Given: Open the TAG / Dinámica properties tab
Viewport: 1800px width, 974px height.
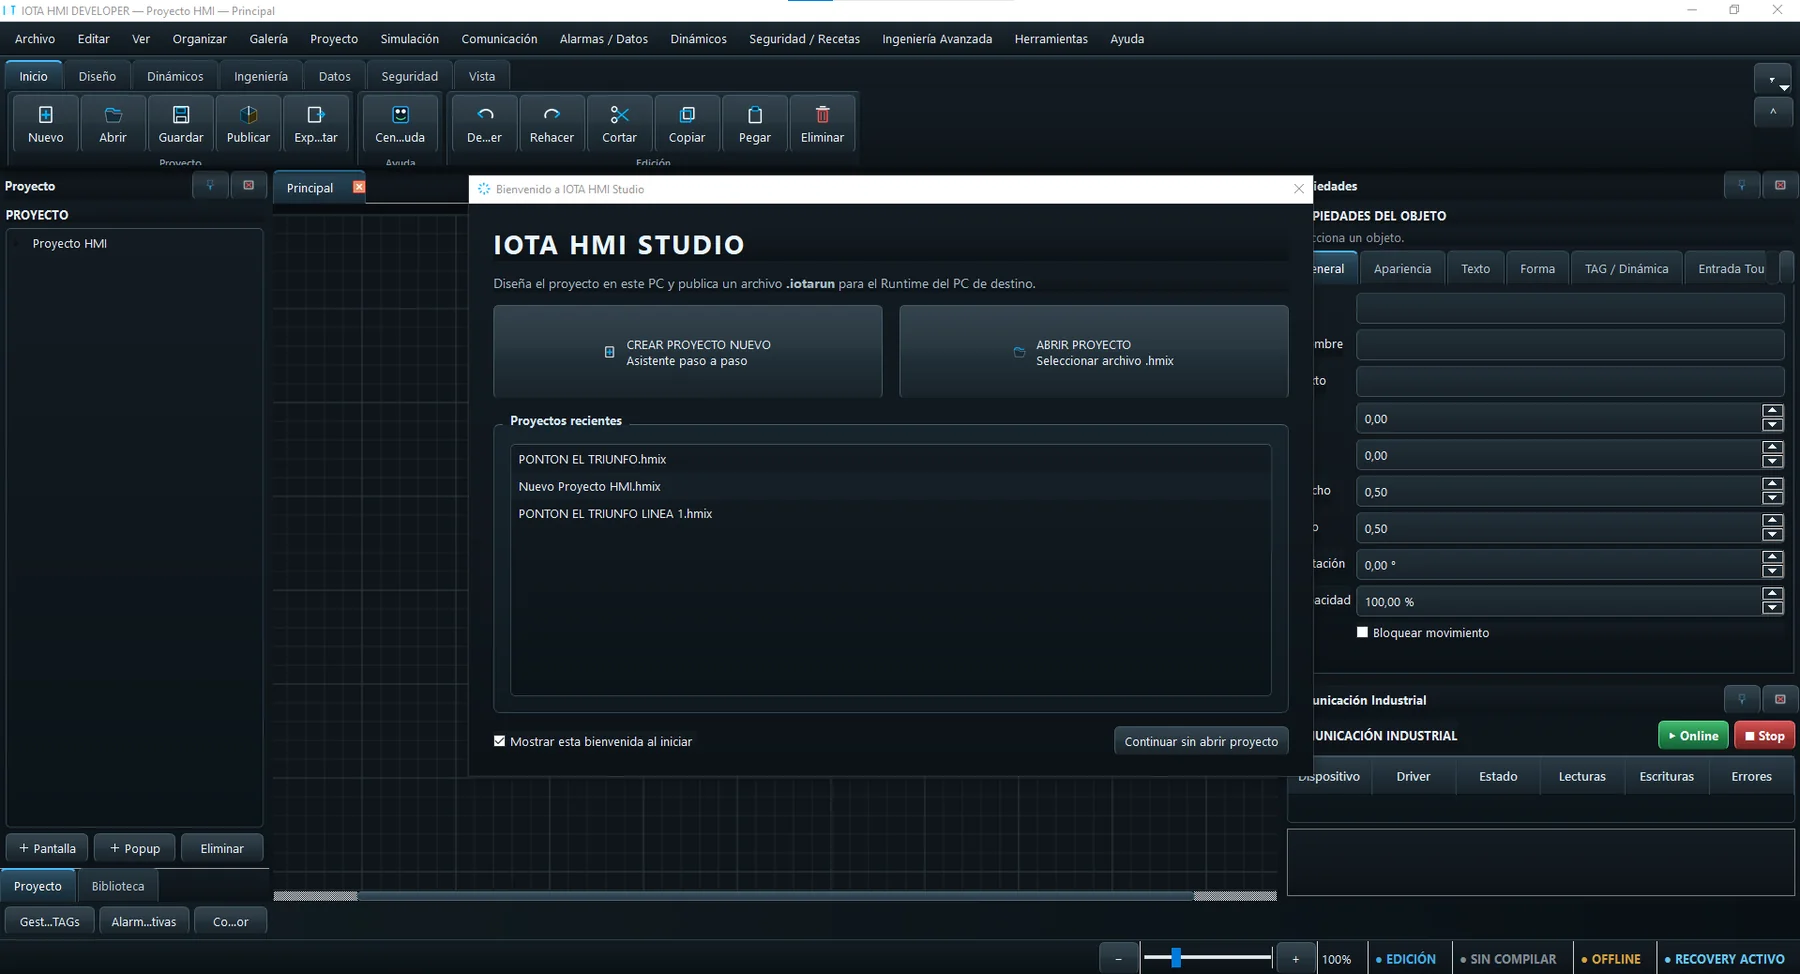Looking at the screenshot, I should 1626,268.
